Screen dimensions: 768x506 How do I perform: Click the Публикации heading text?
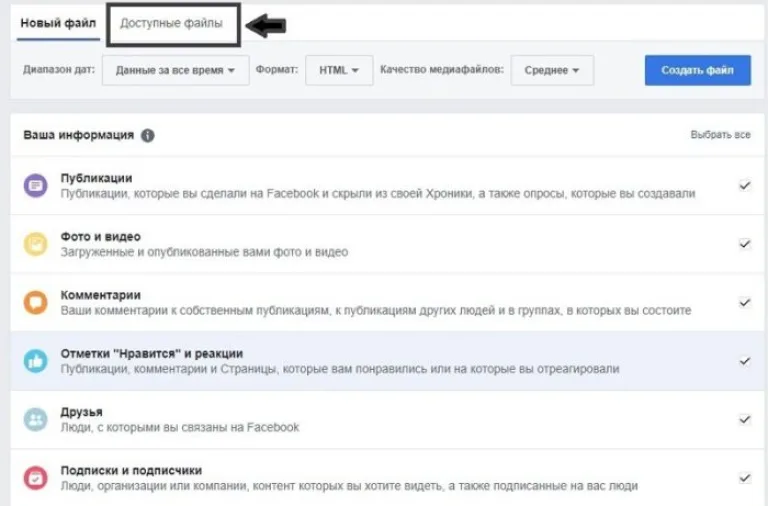(96, 178)
